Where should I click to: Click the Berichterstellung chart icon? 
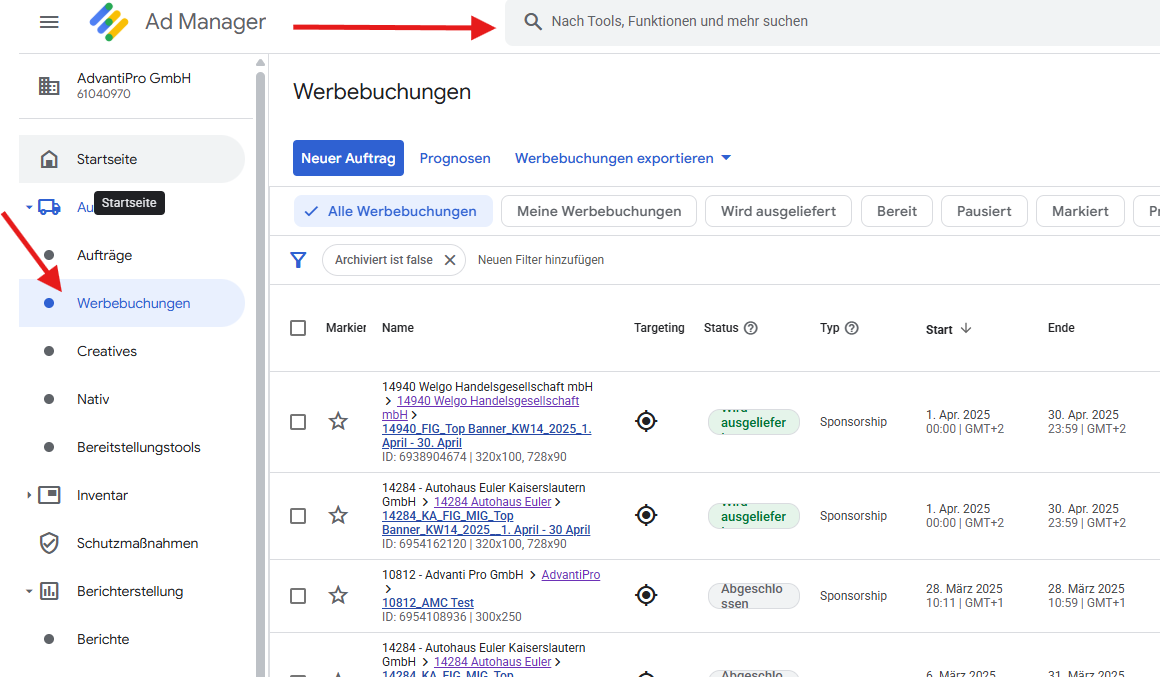pyautogui.click(x=49, y=591)
